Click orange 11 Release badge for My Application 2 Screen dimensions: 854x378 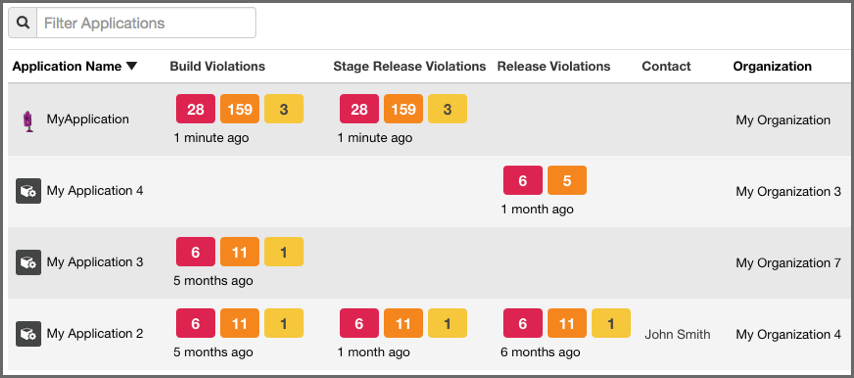point(567,323)
